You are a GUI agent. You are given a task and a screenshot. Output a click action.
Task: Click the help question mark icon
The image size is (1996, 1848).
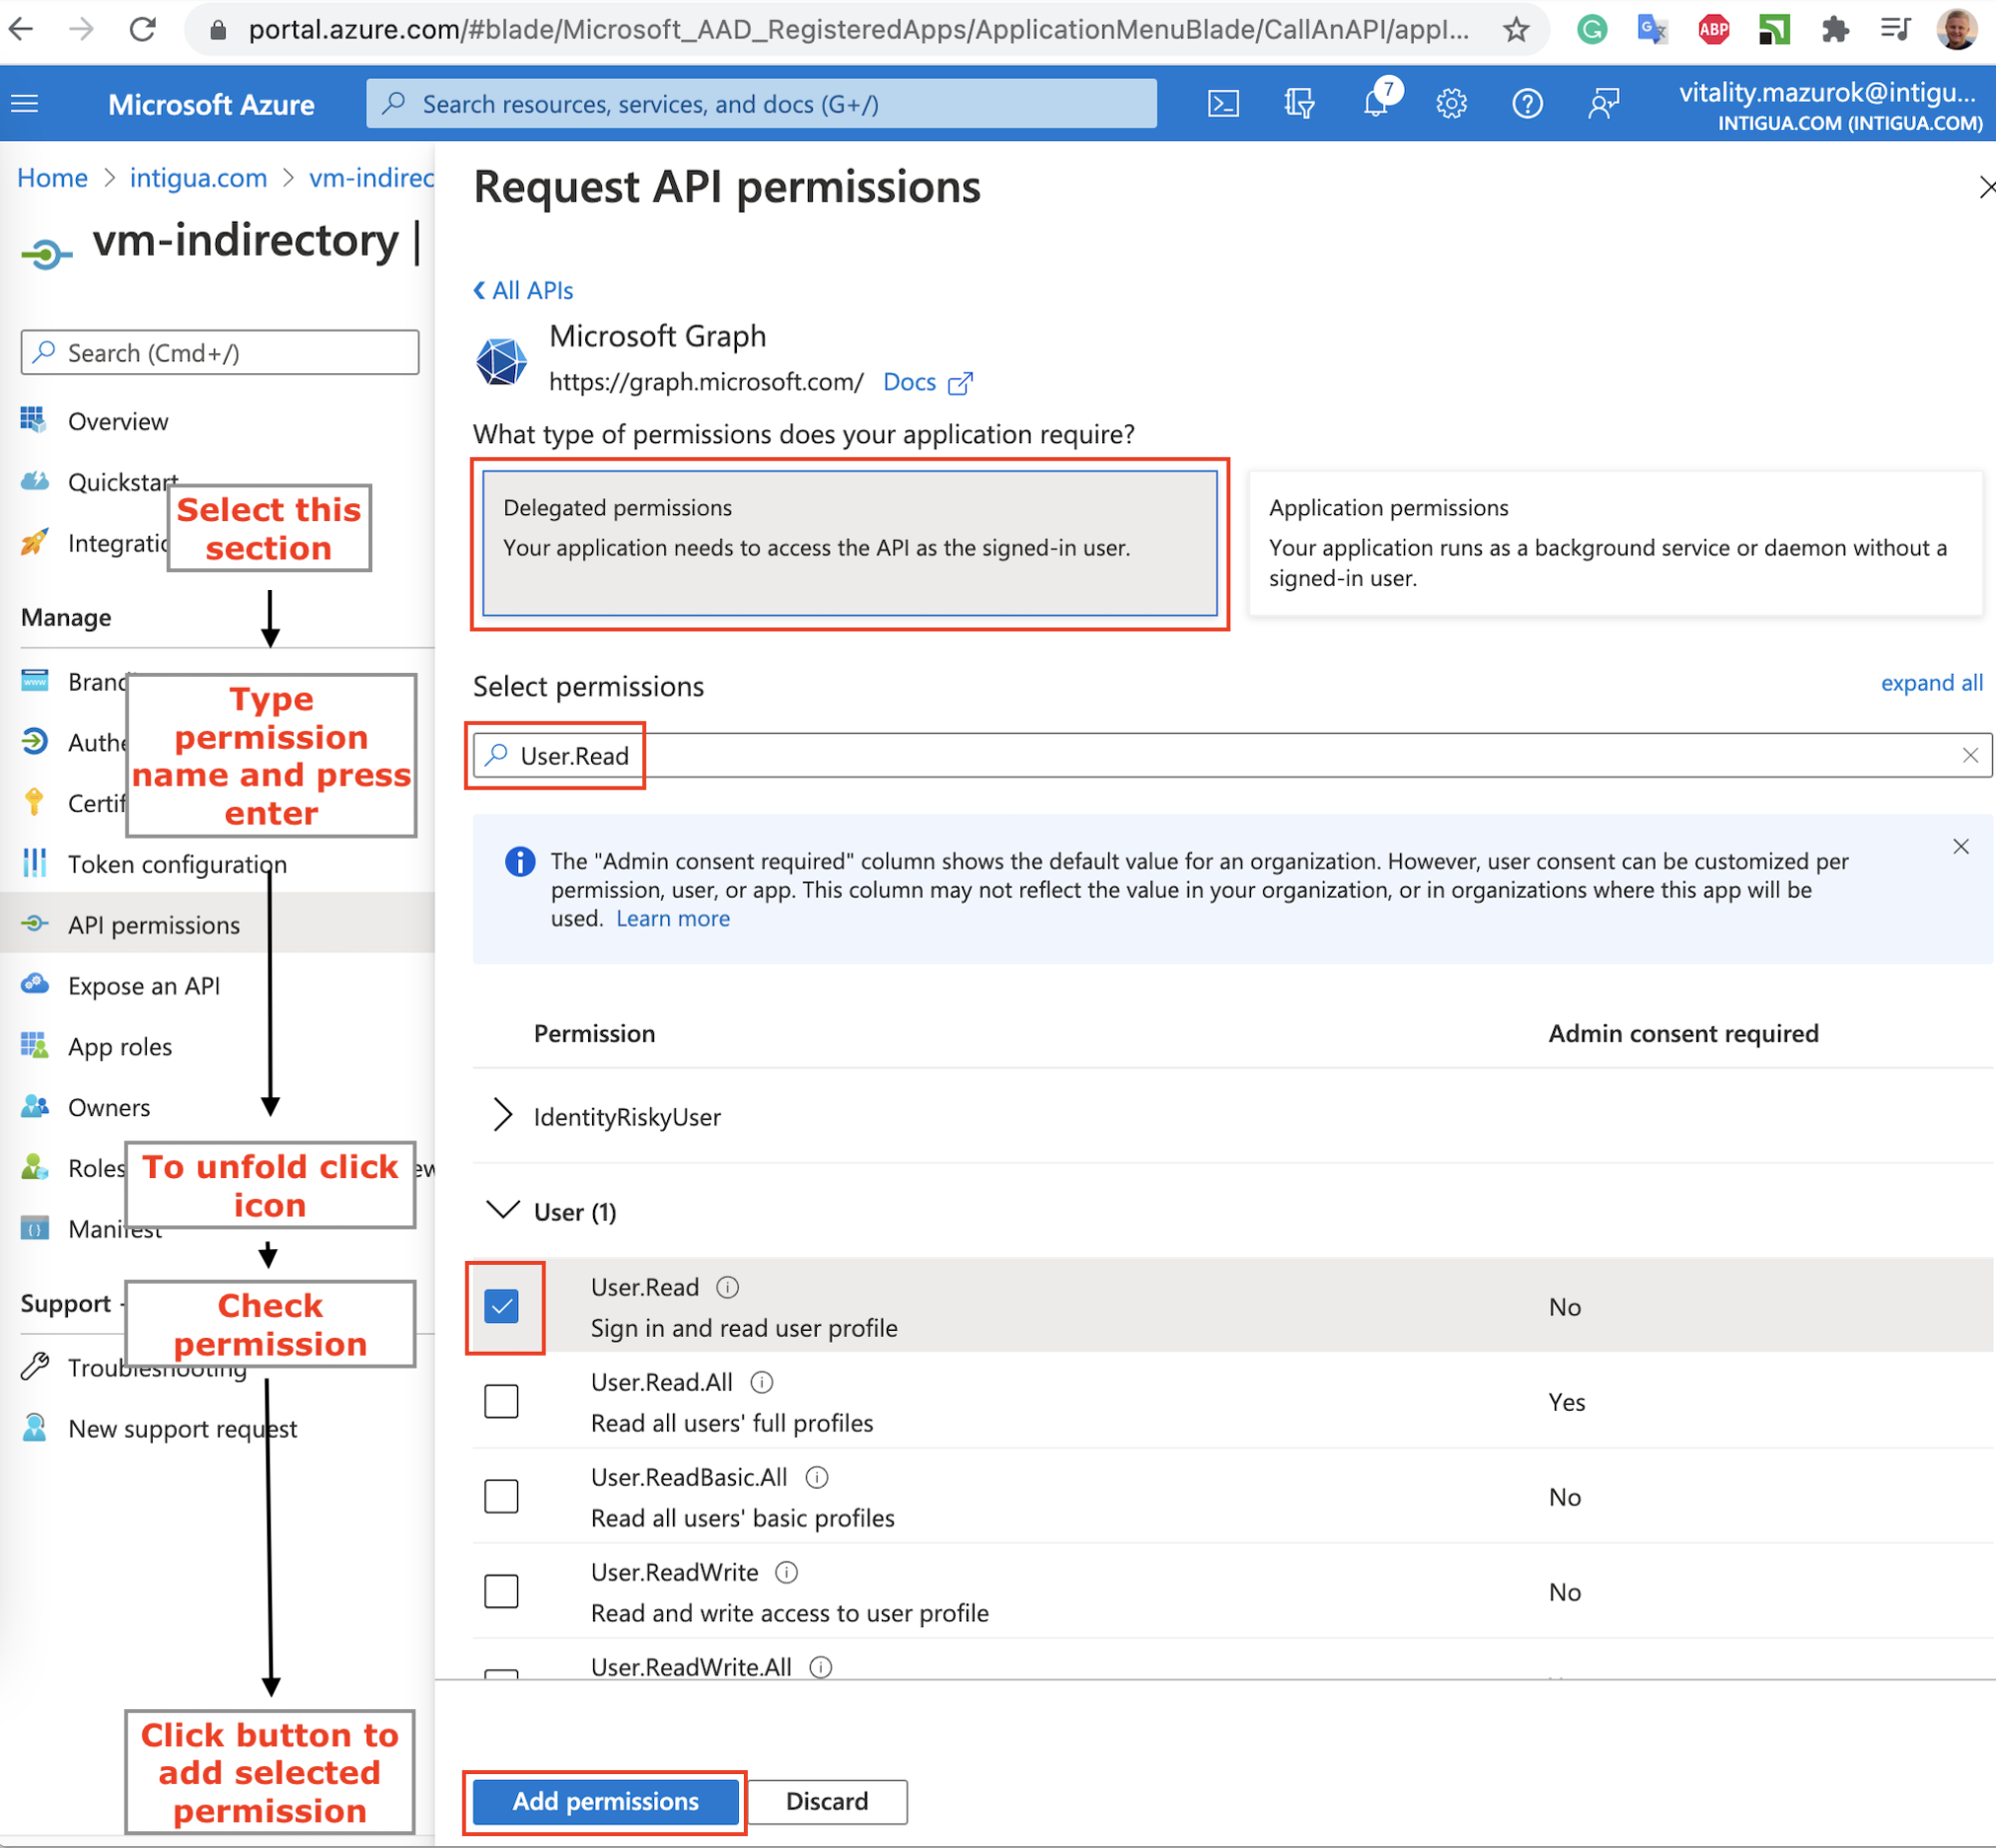1527,104
